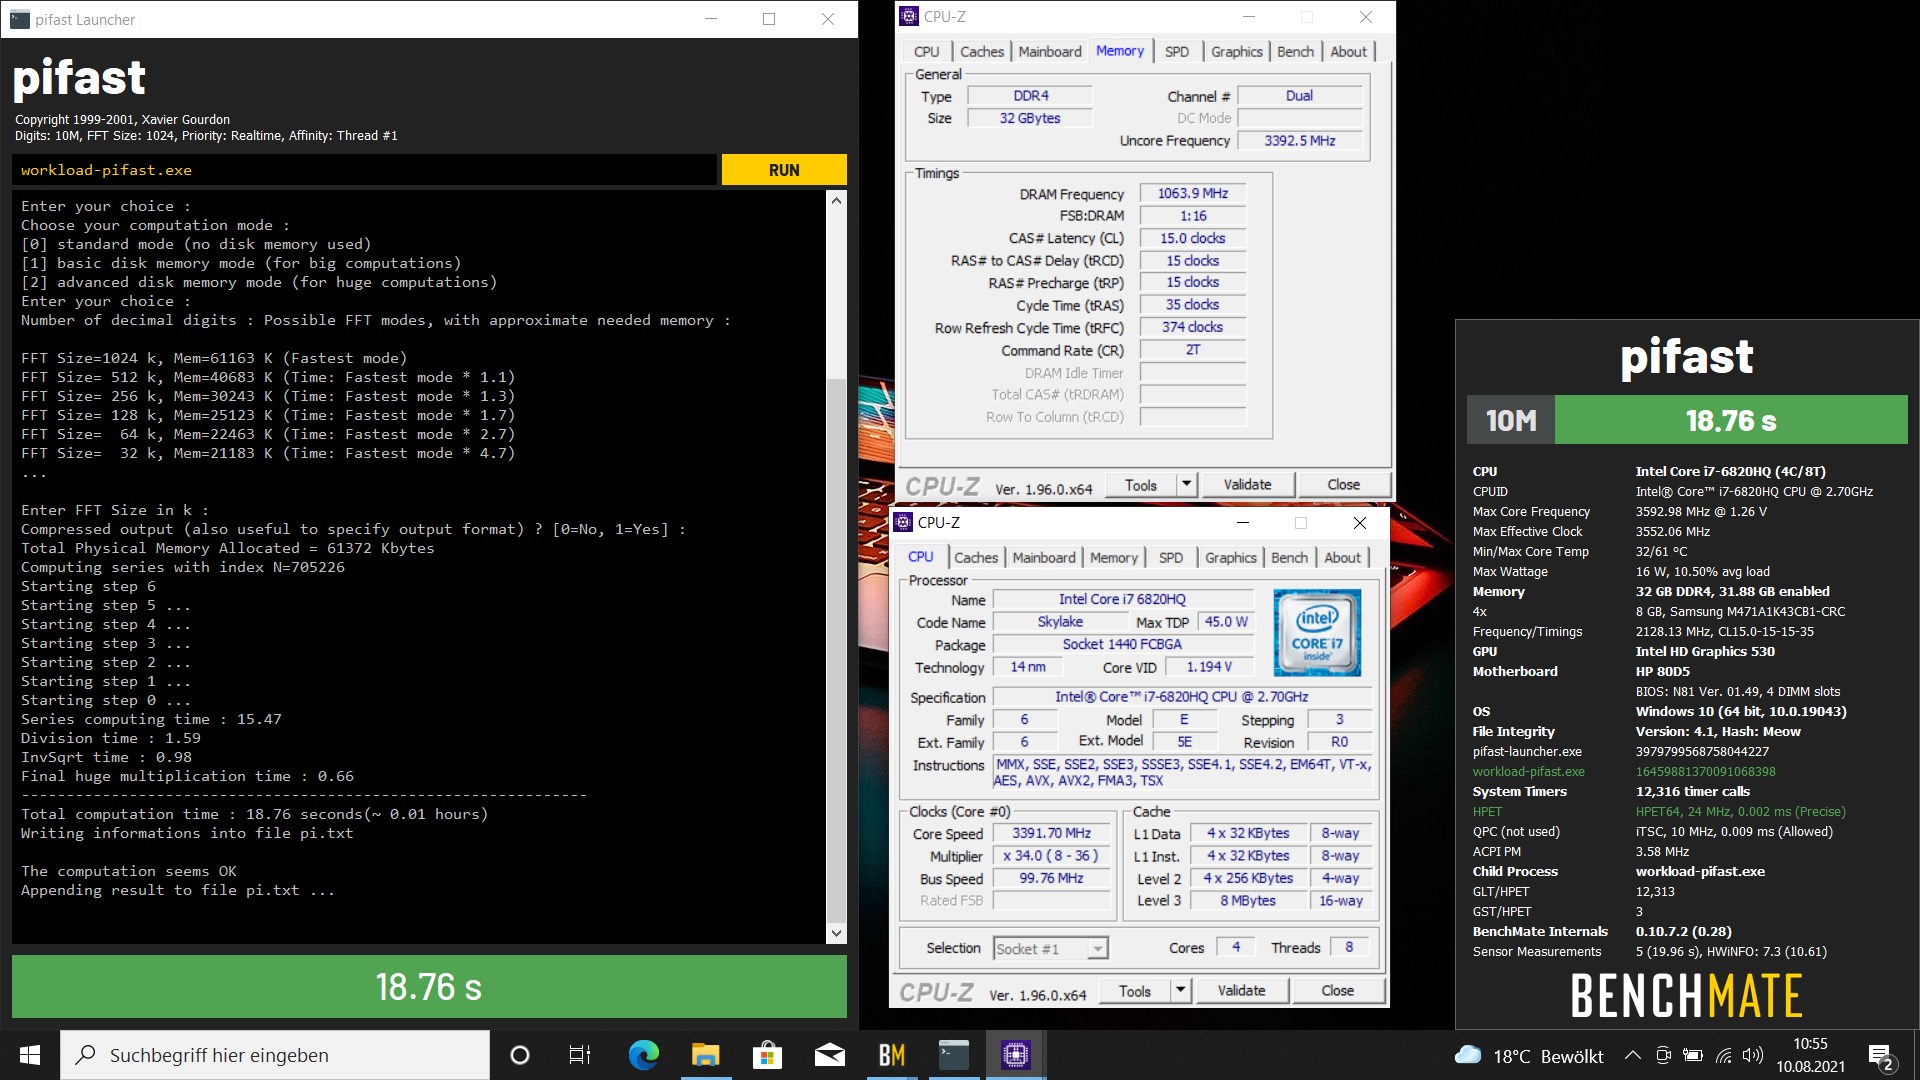The width and height of the screenshot is (1920, 1080).
Task: Click the pifast console scrollbar down arrow
Action: coord(837,933)
